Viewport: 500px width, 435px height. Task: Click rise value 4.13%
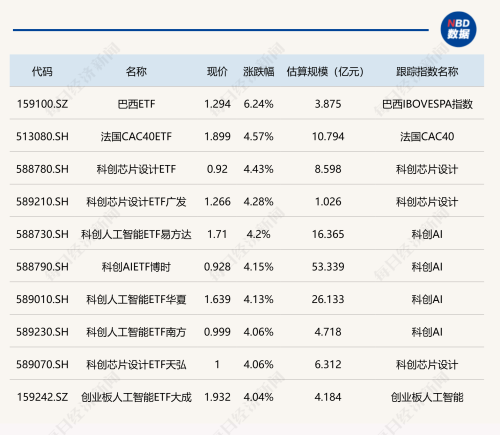(258, 299)
